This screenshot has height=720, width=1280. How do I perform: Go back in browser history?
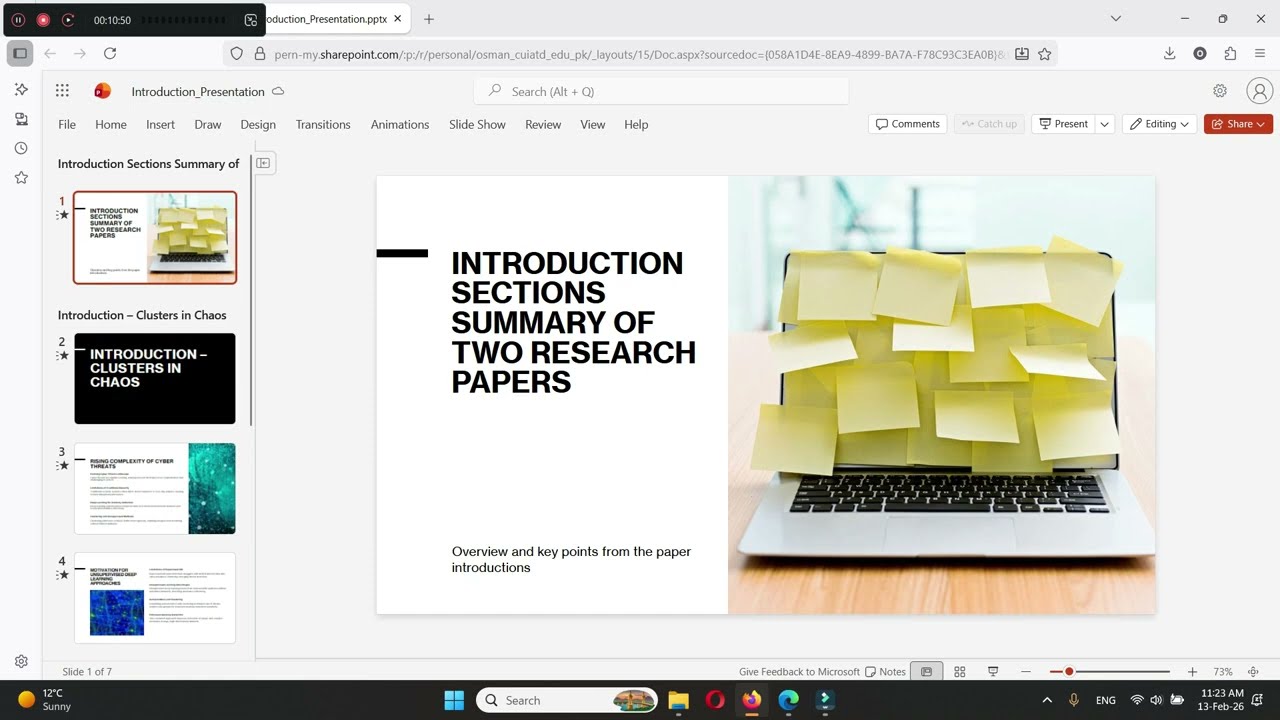click(x=50, y=54)
